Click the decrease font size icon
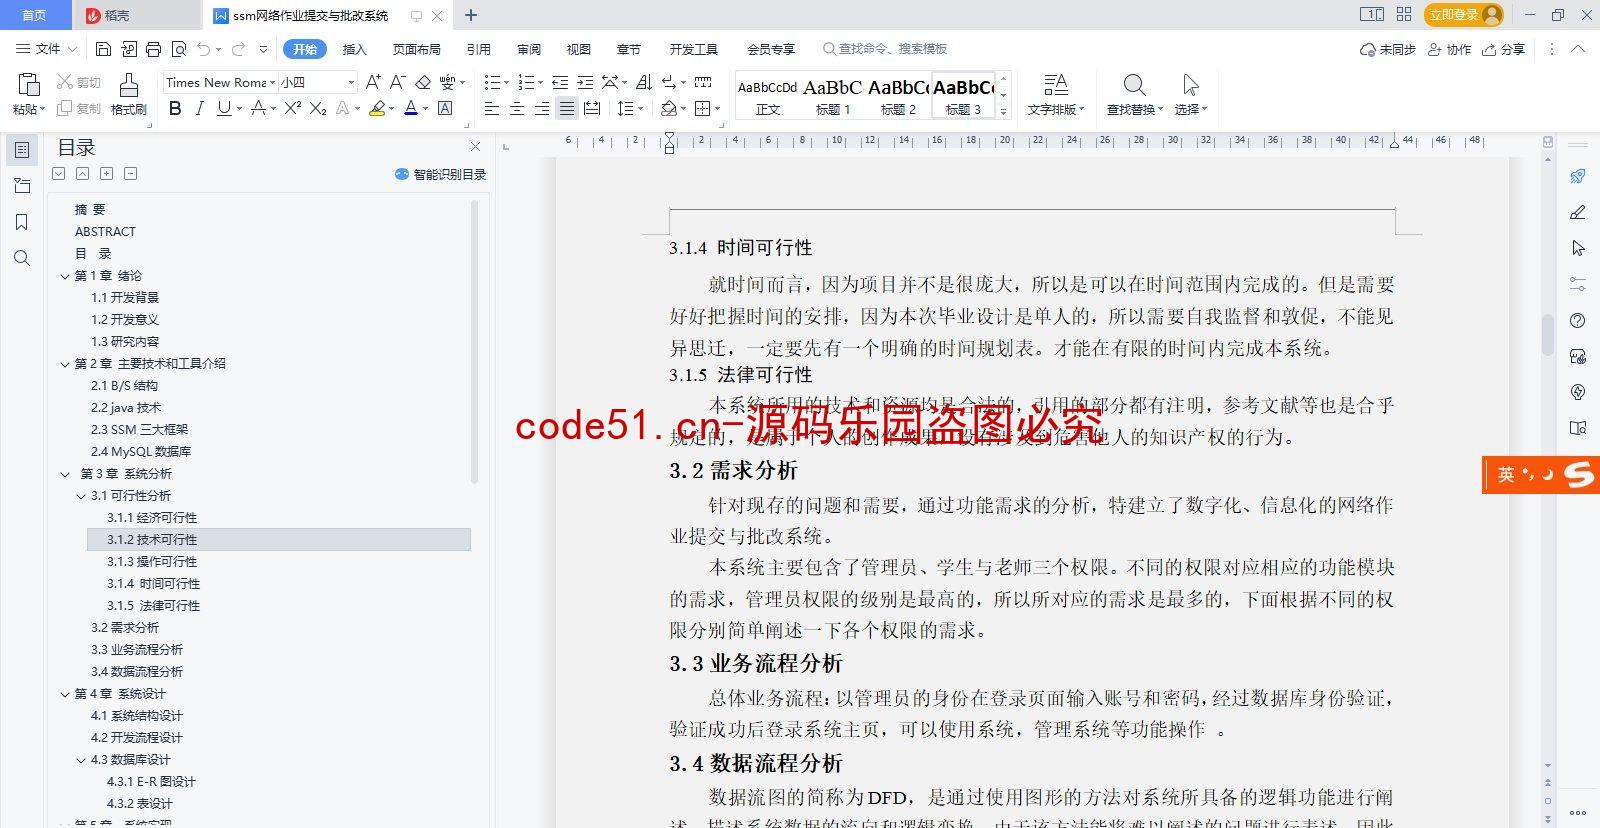The width and height of the screenshot is (1600, 828). click(x=397, y=82)
